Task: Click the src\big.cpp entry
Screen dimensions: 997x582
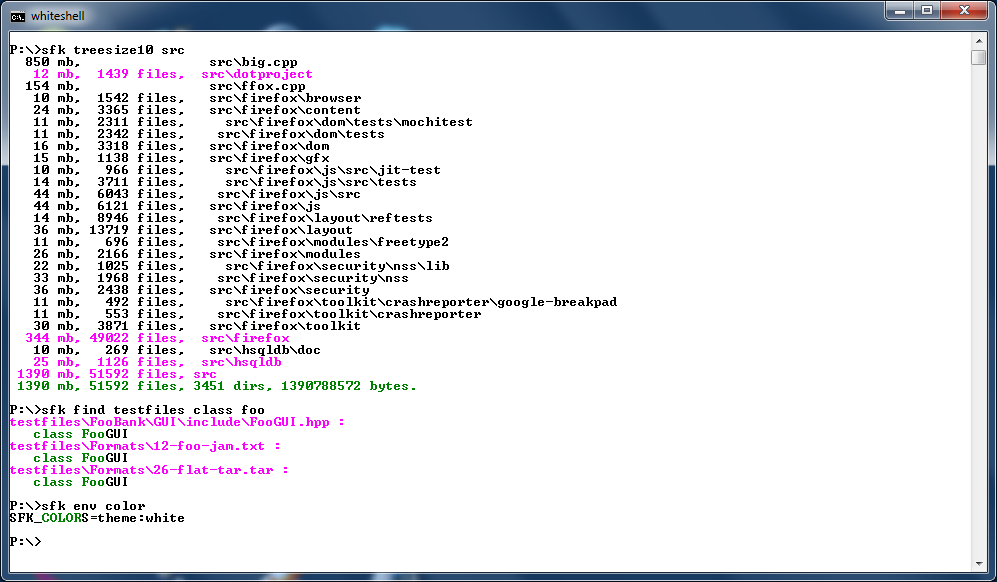Action: pyautogui.click(x=253, y=62)
